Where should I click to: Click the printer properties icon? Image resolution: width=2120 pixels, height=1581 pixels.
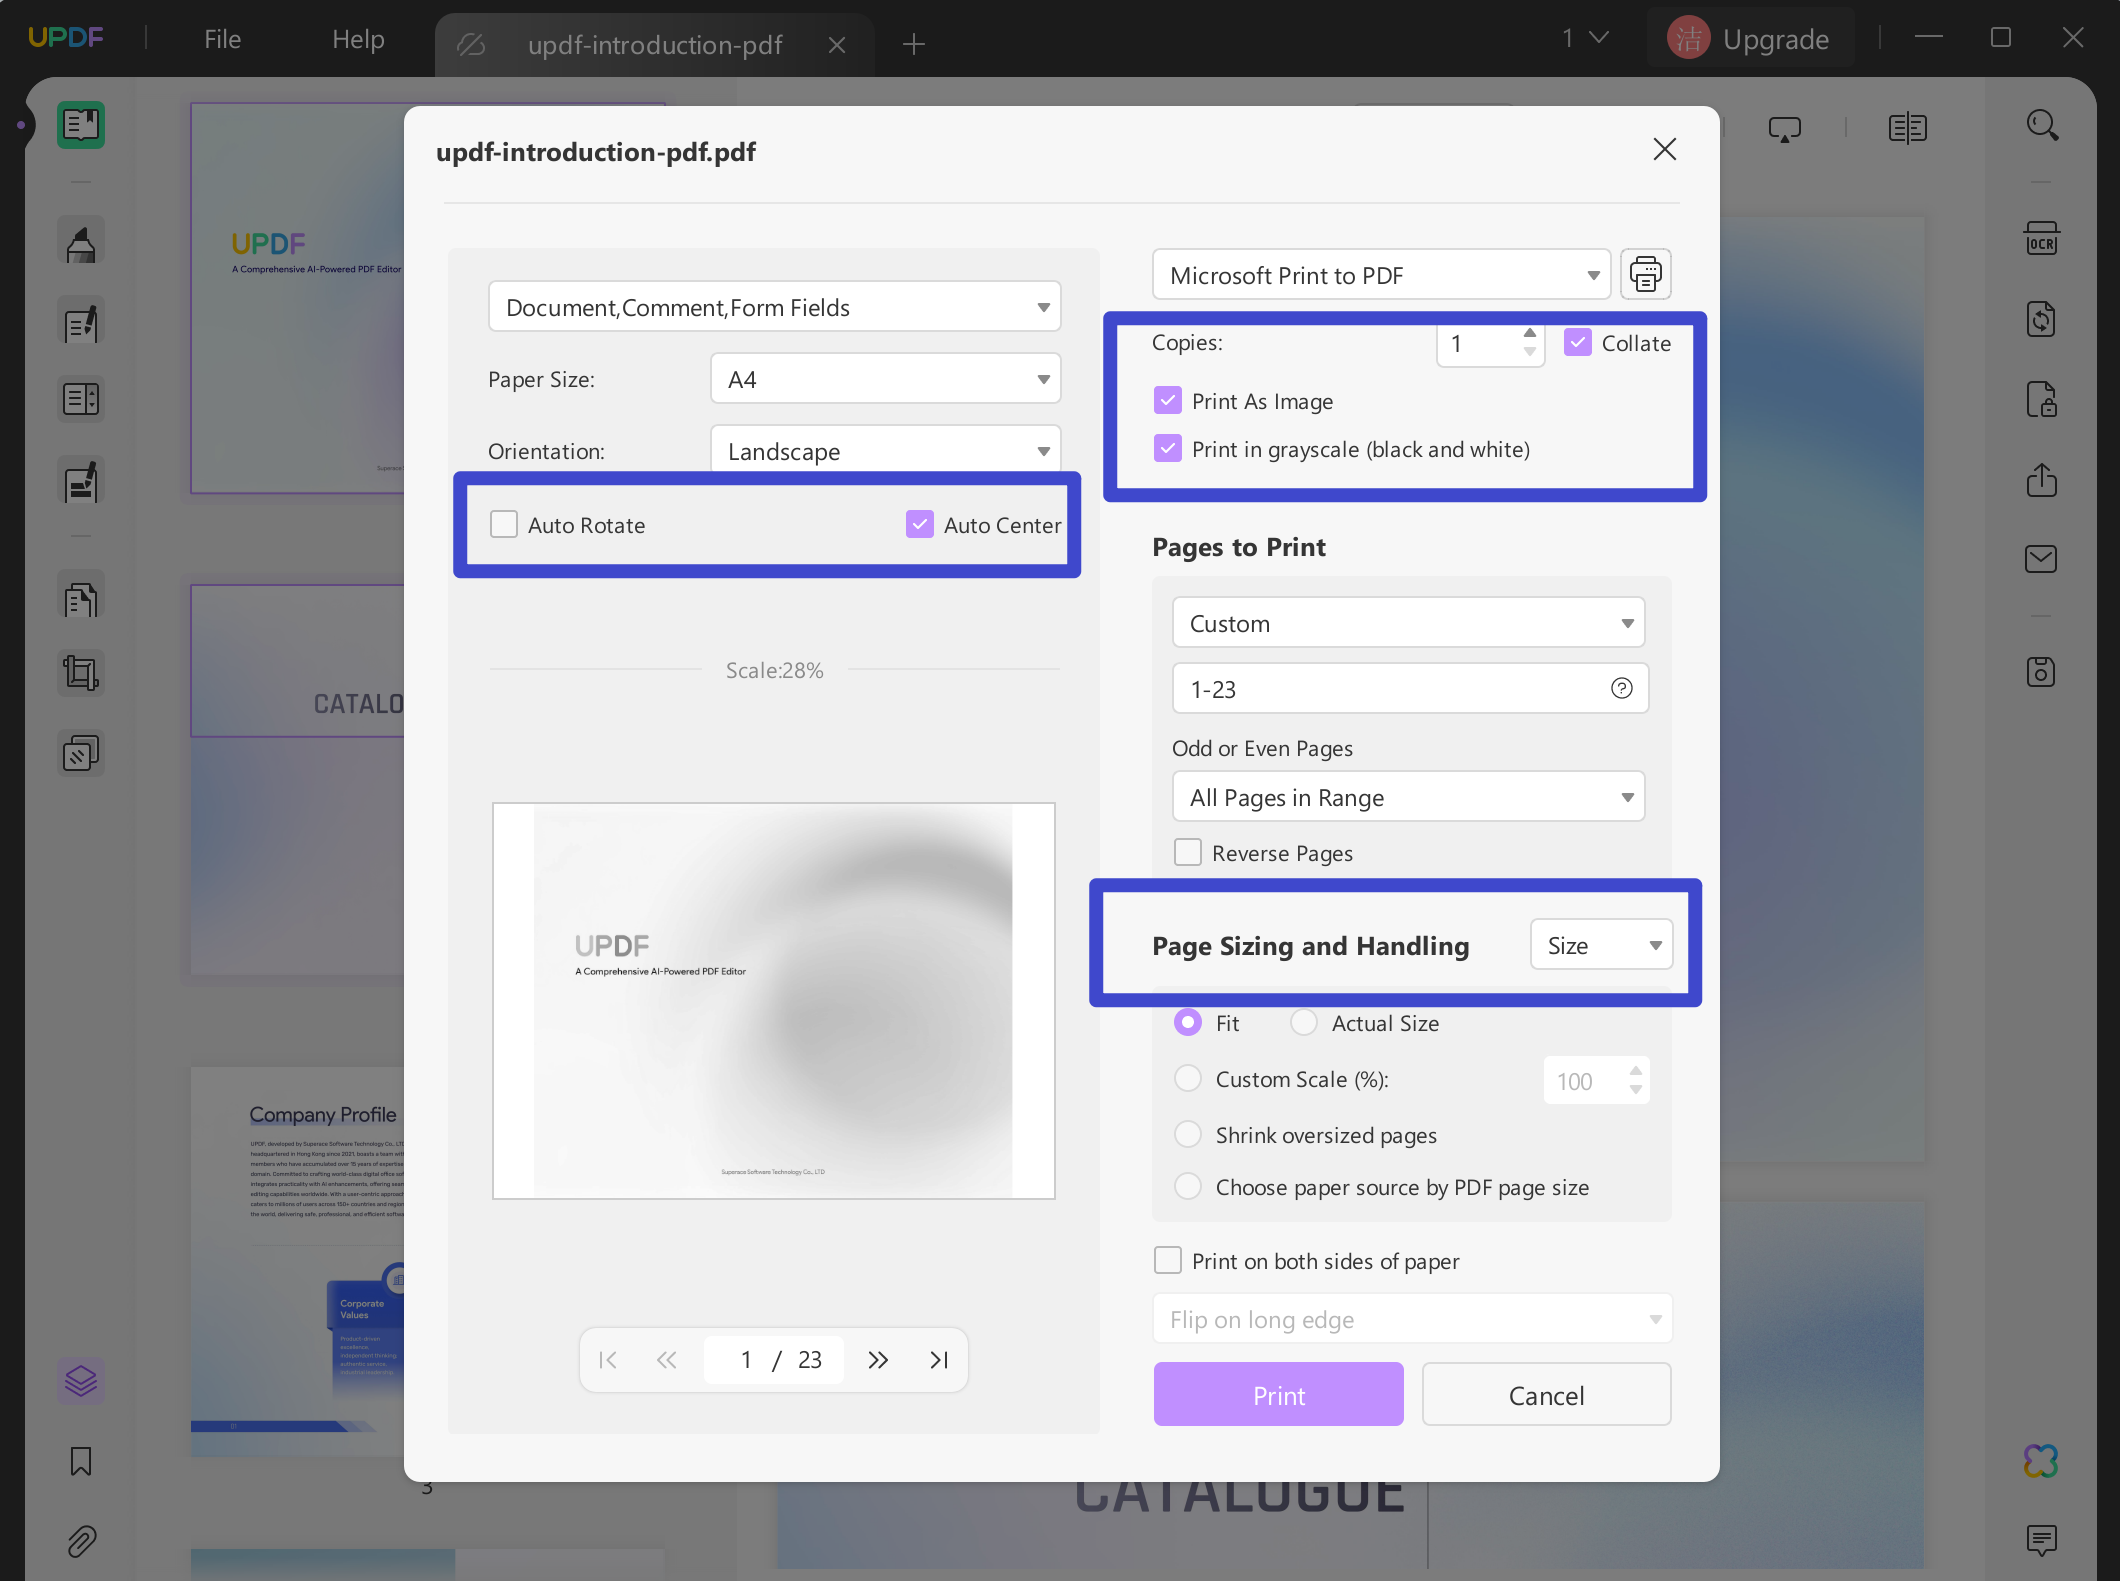click(x=1645, y=274)
